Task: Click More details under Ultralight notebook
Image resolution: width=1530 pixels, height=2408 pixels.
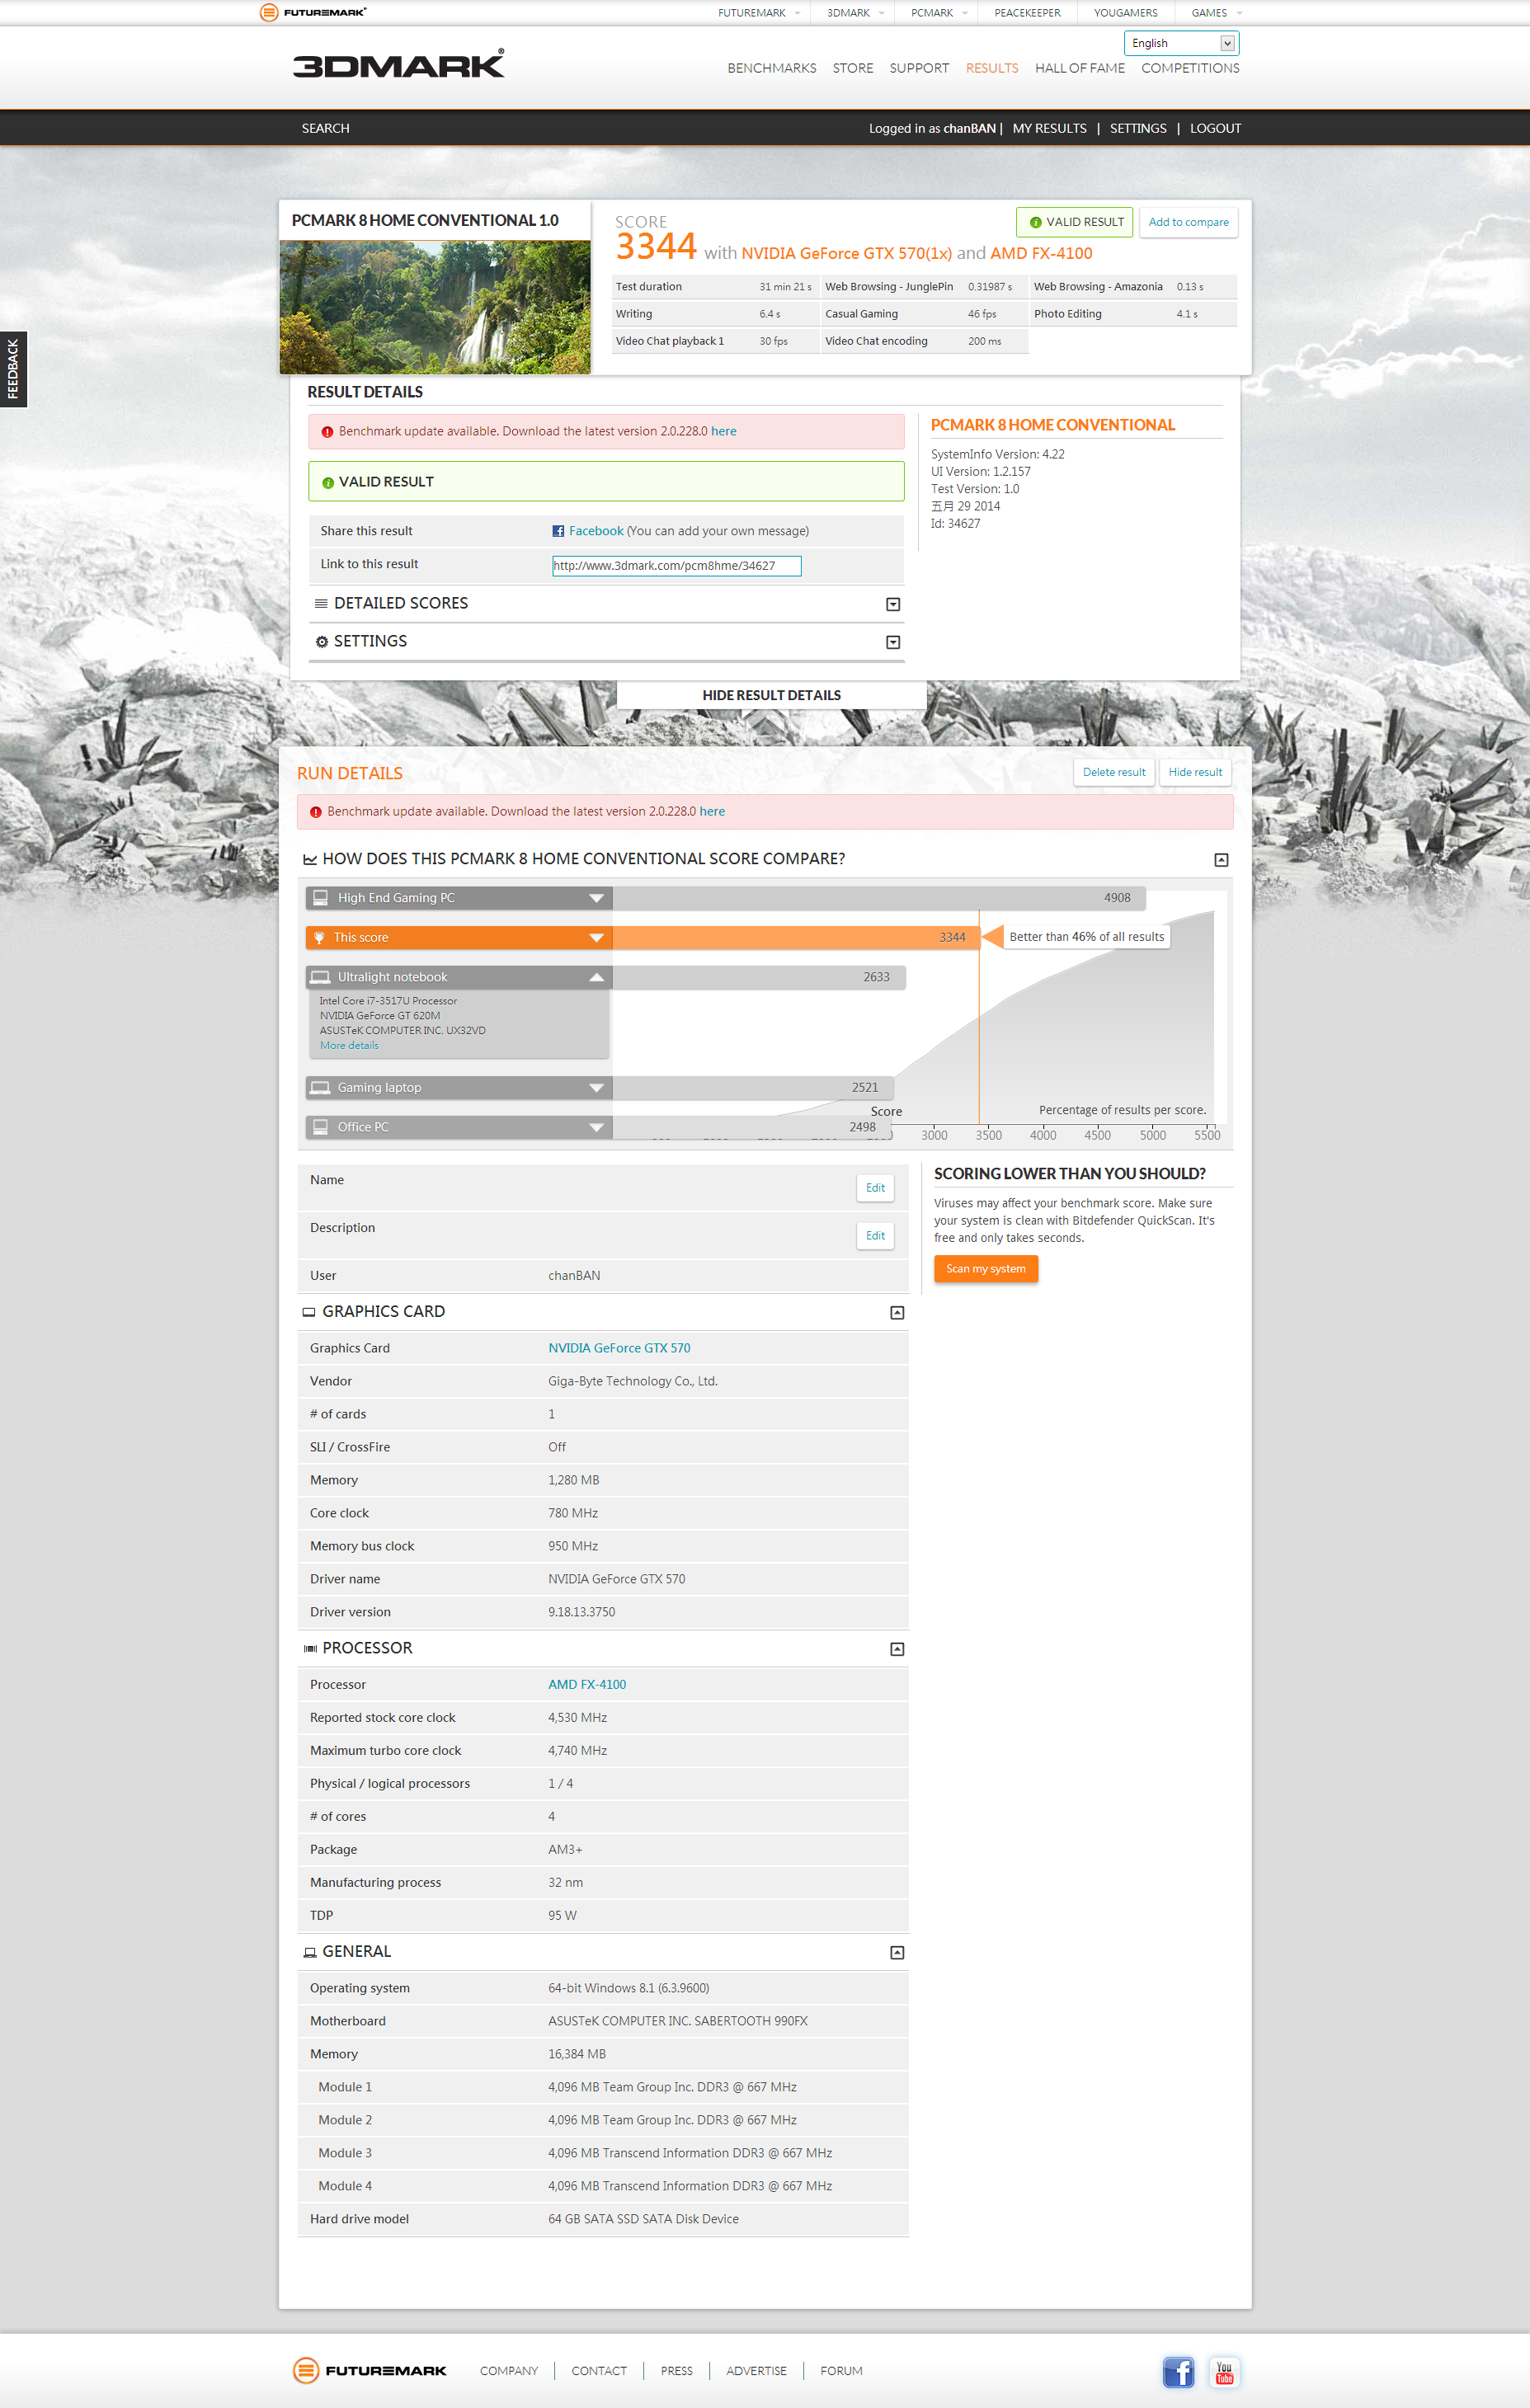Action: tap(349, 1045)
